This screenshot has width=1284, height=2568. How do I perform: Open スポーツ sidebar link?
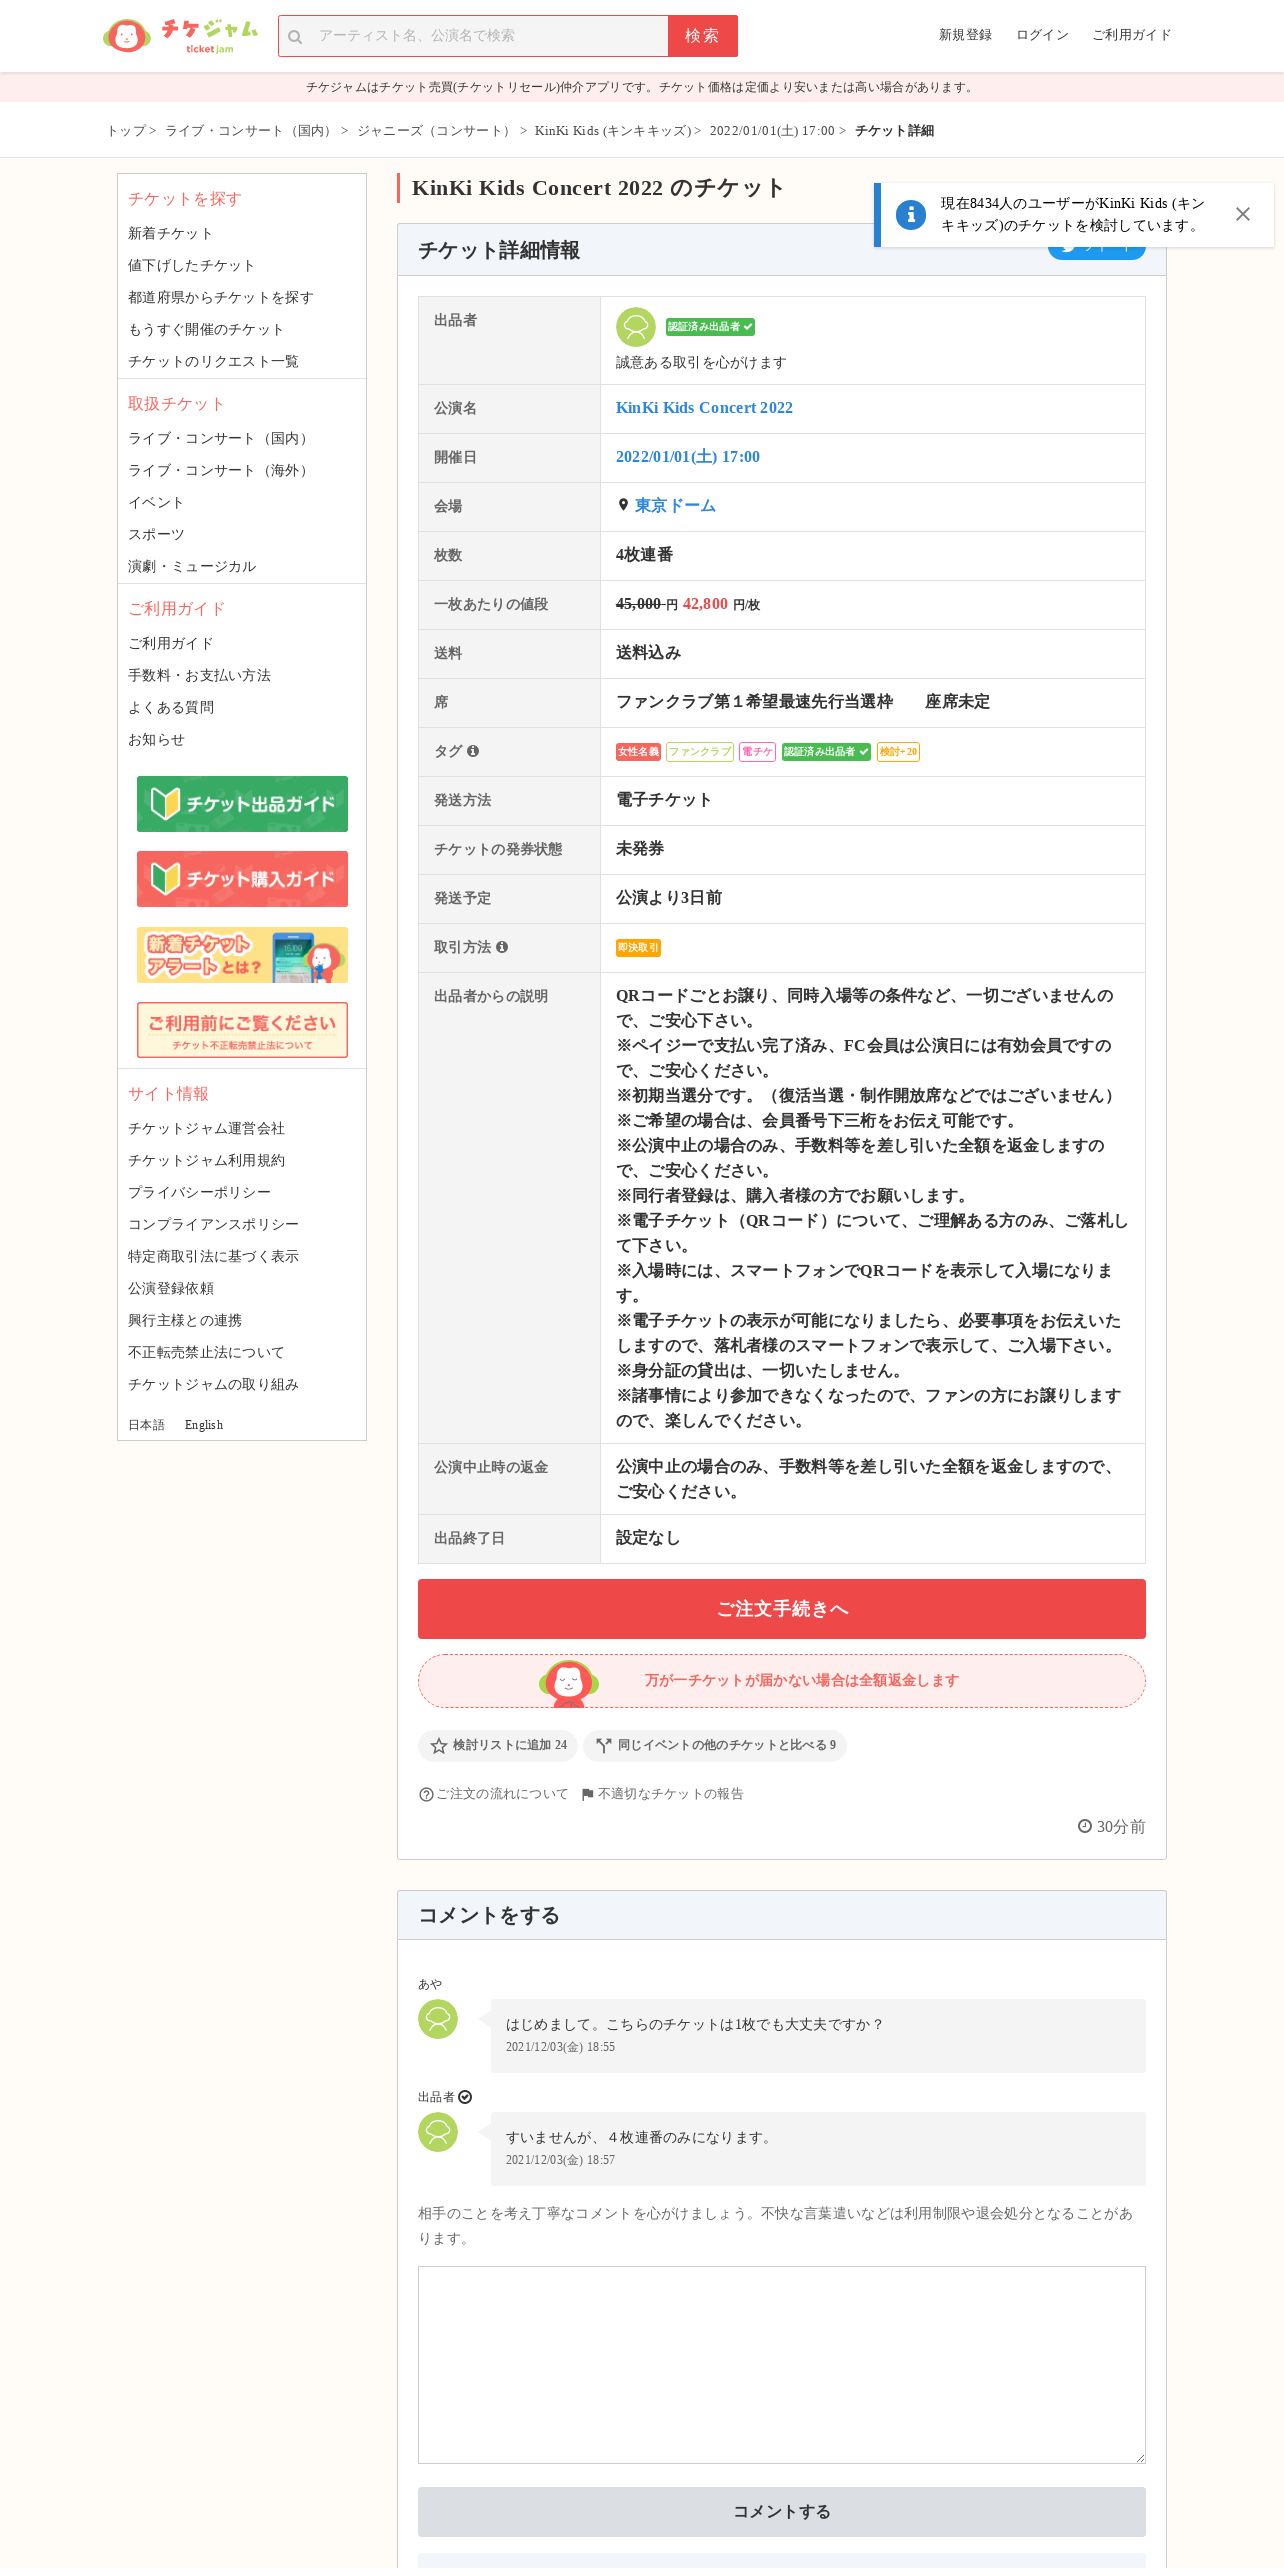(x=156, y=535)
